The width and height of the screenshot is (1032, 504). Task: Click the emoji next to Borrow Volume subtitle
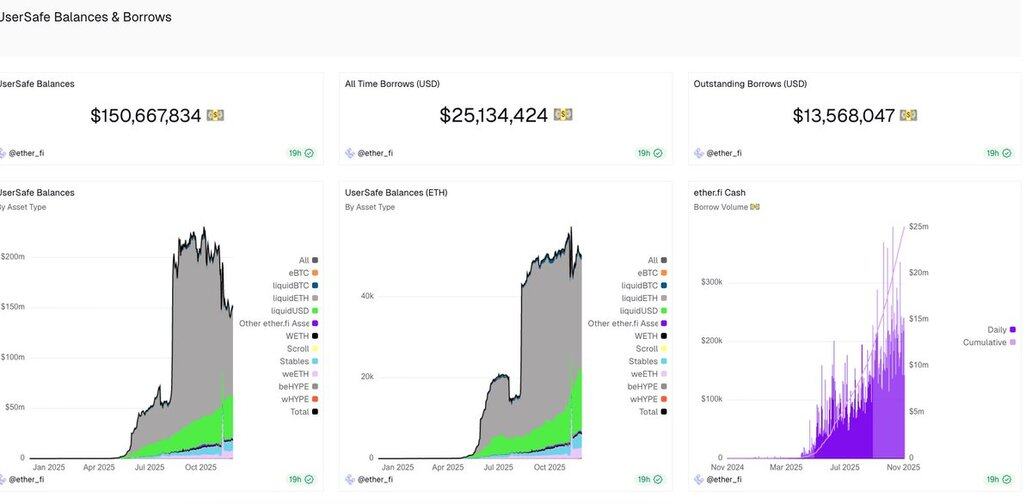pos(755,207)
